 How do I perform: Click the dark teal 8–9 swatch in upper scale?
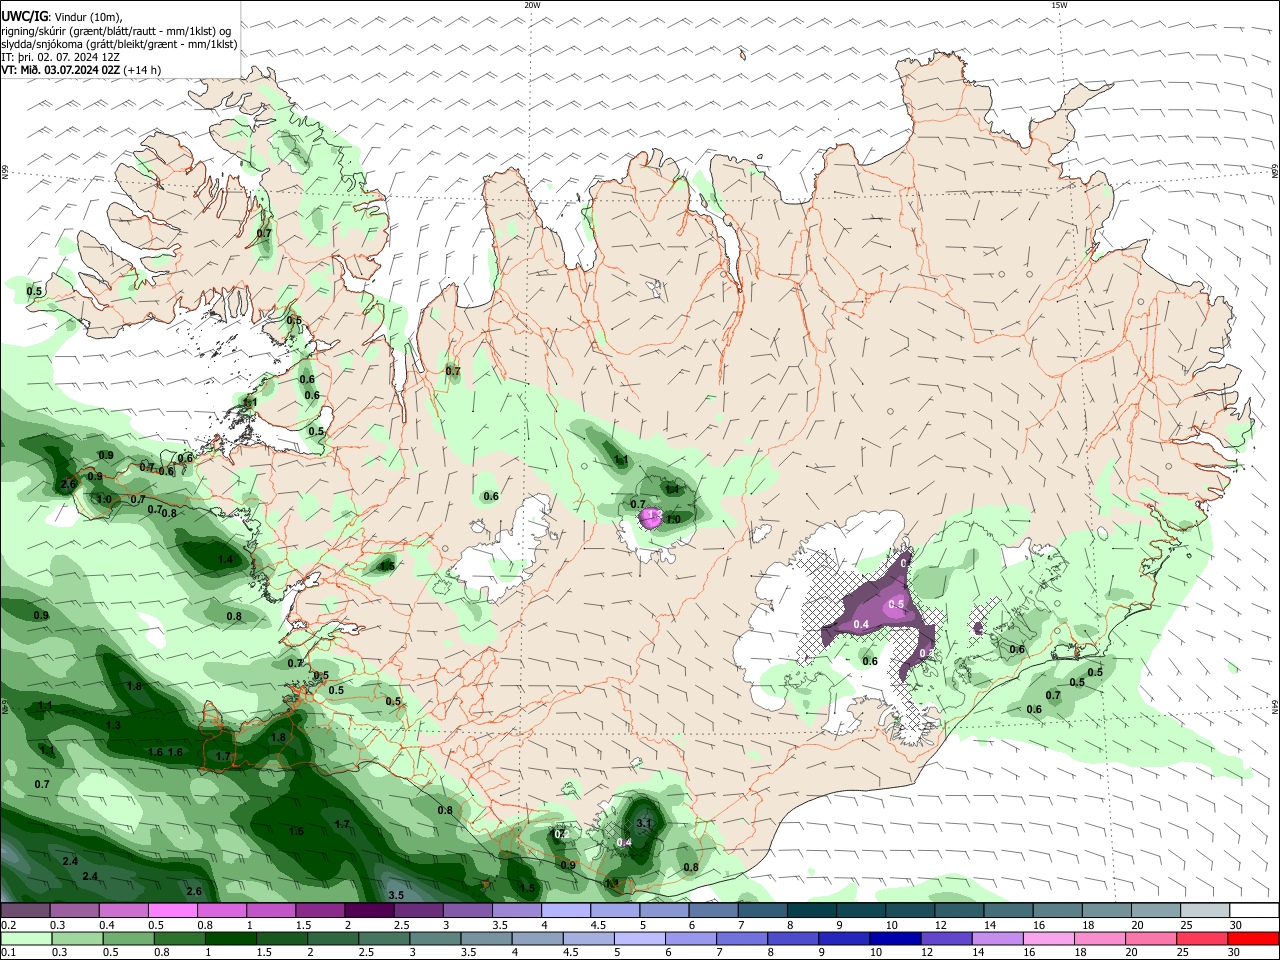pyautogui.click(x=812, y=911)
